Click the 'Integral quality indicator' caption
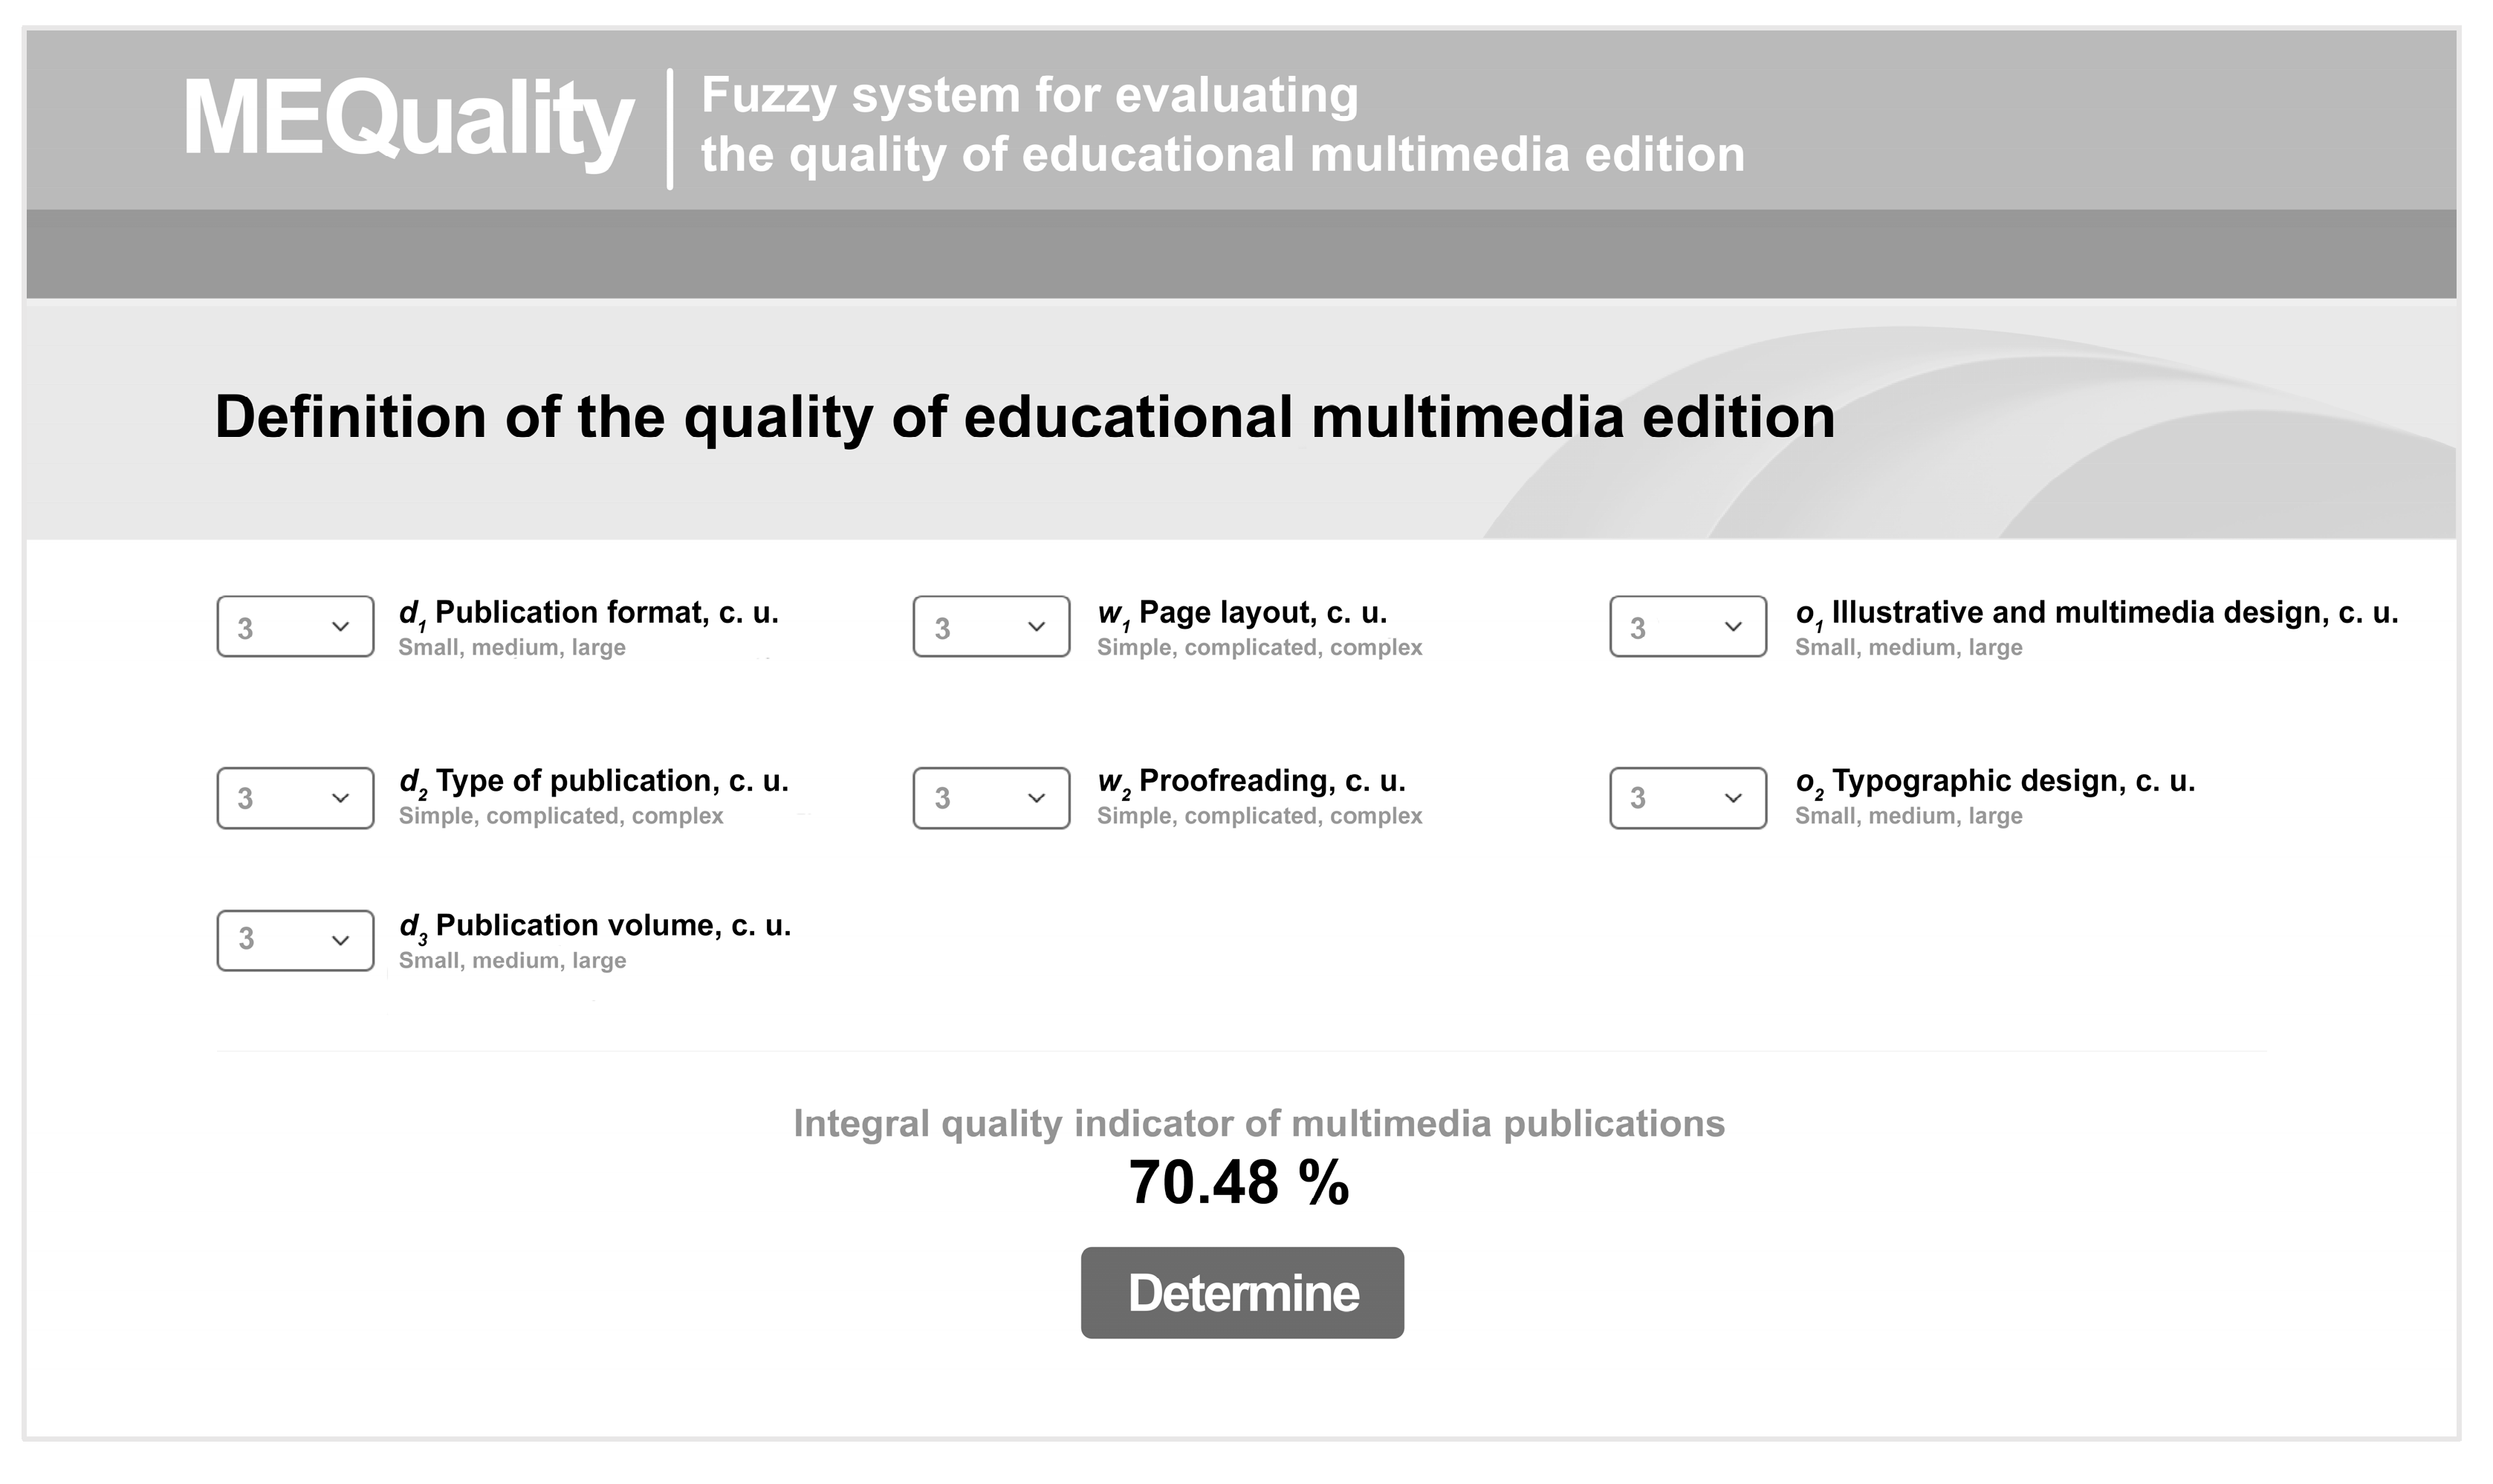 click(x=1259, y=1124)
